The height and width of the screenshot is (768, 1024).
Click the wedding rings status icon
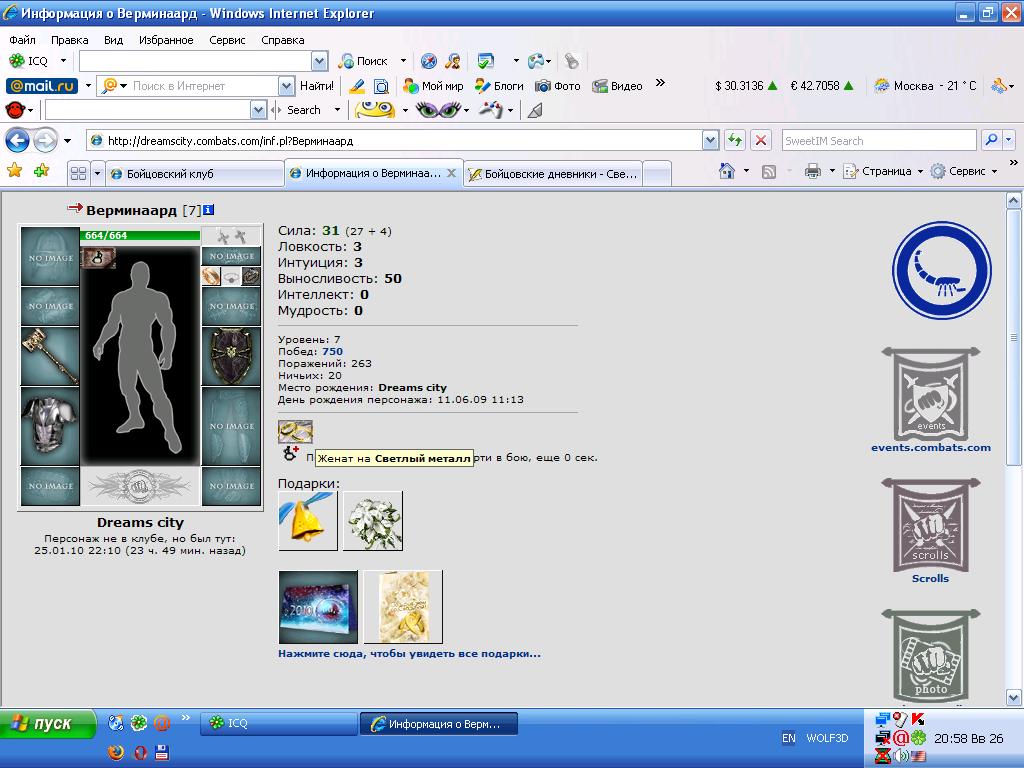point(295,432)
